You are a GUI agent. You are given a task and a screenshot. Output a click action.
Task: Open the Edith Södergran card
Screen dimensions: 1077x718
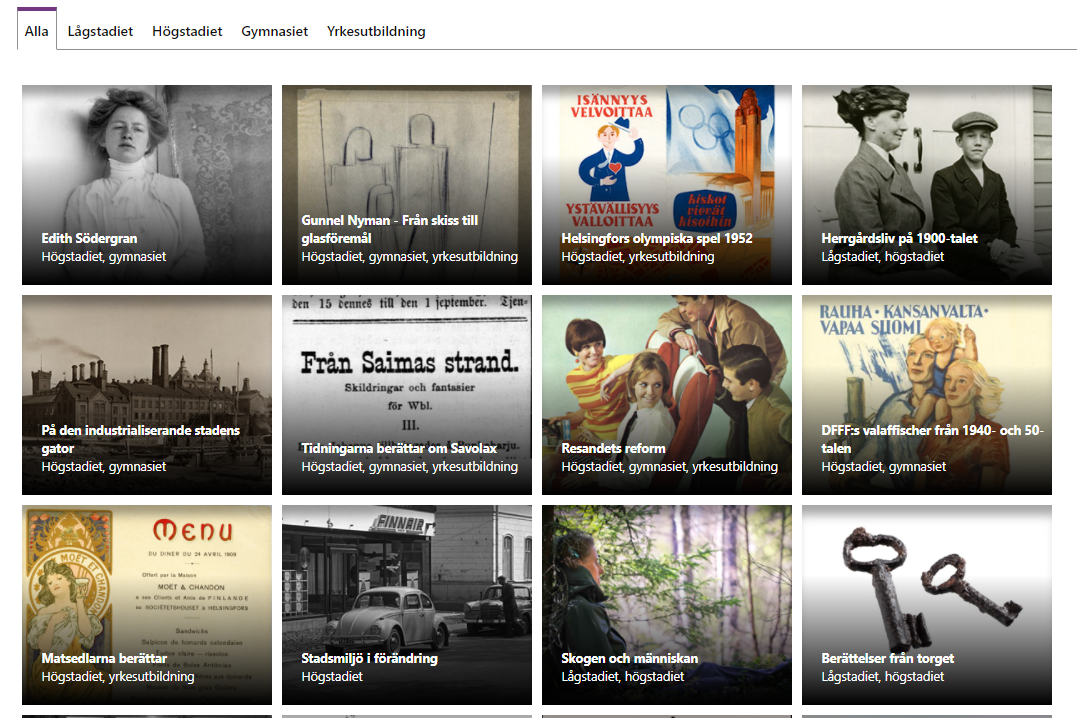pyautogui.click(x=147, y=185)
